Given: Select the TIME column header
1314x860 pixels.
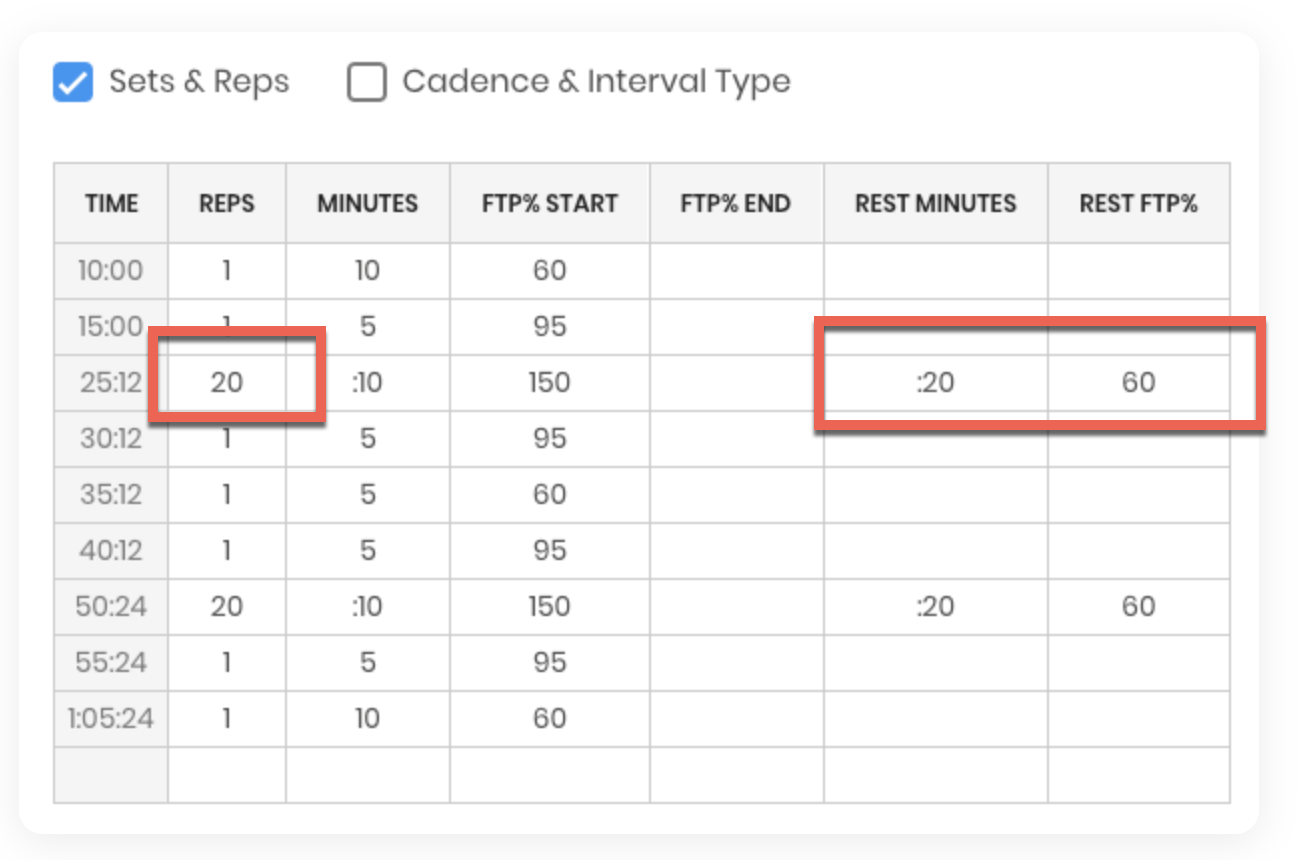Looking at the screenshot, I should 111,203.
